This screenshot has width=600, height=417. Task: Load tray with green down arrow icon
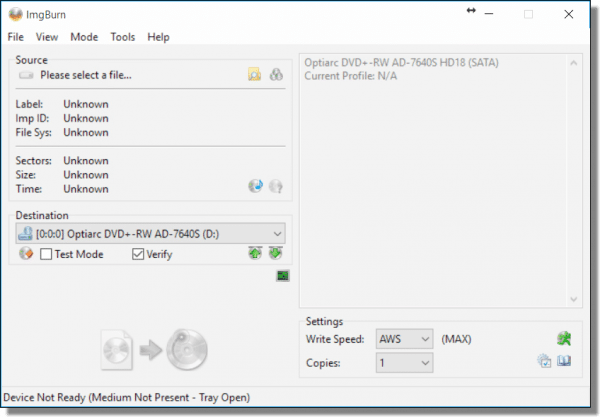point(276,253)
